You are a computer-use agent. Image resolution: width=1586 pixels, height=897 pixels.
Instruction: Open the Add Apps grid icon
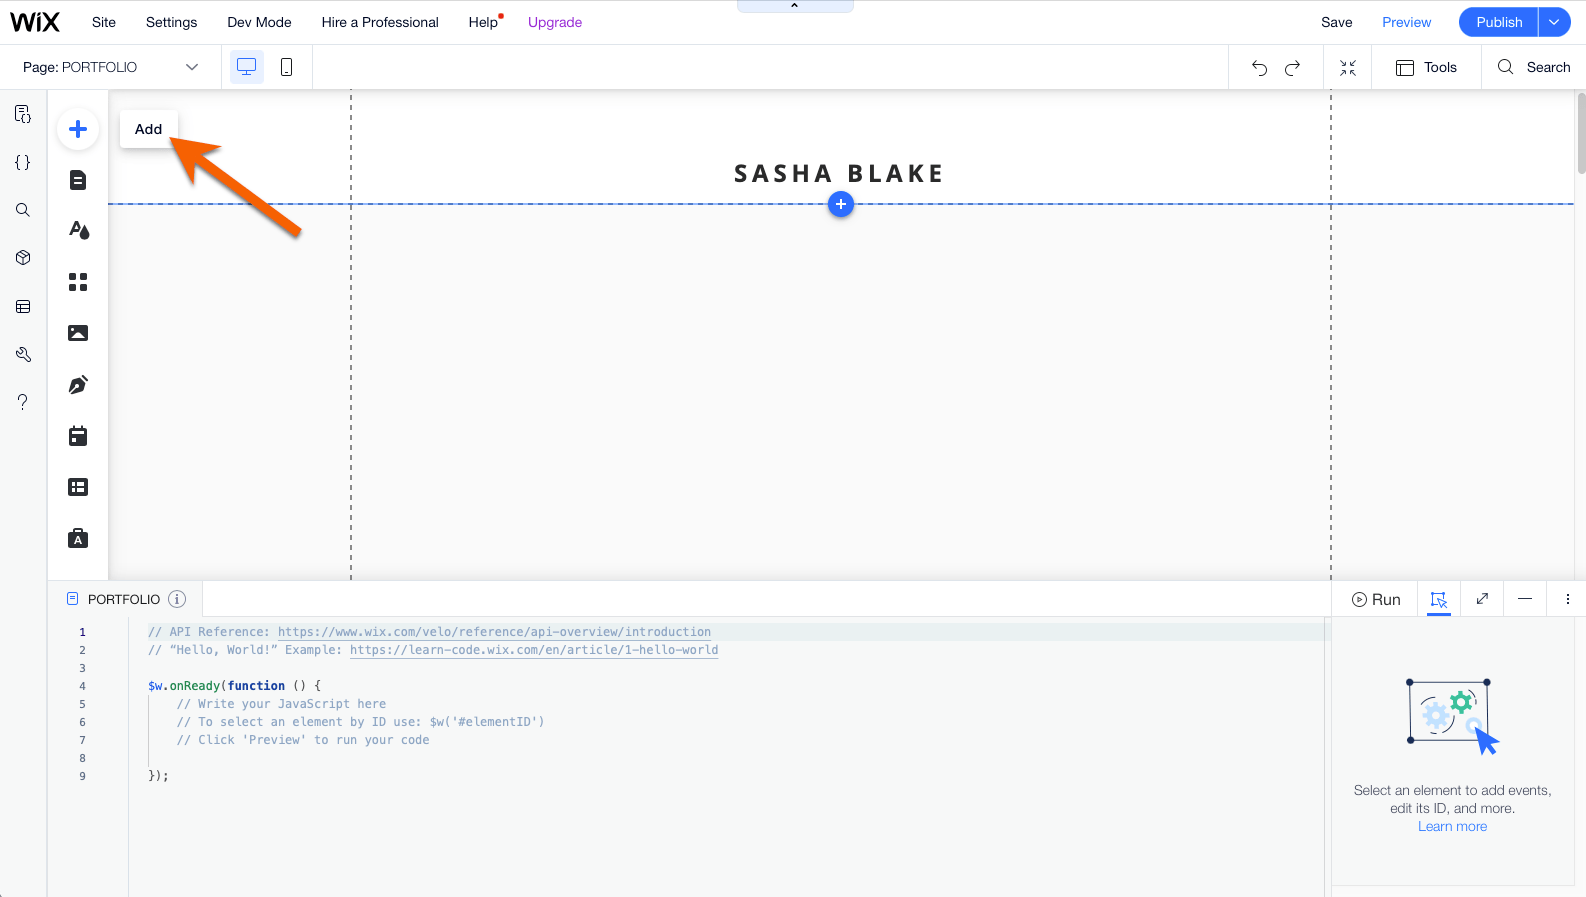click(x=78, y=282)
